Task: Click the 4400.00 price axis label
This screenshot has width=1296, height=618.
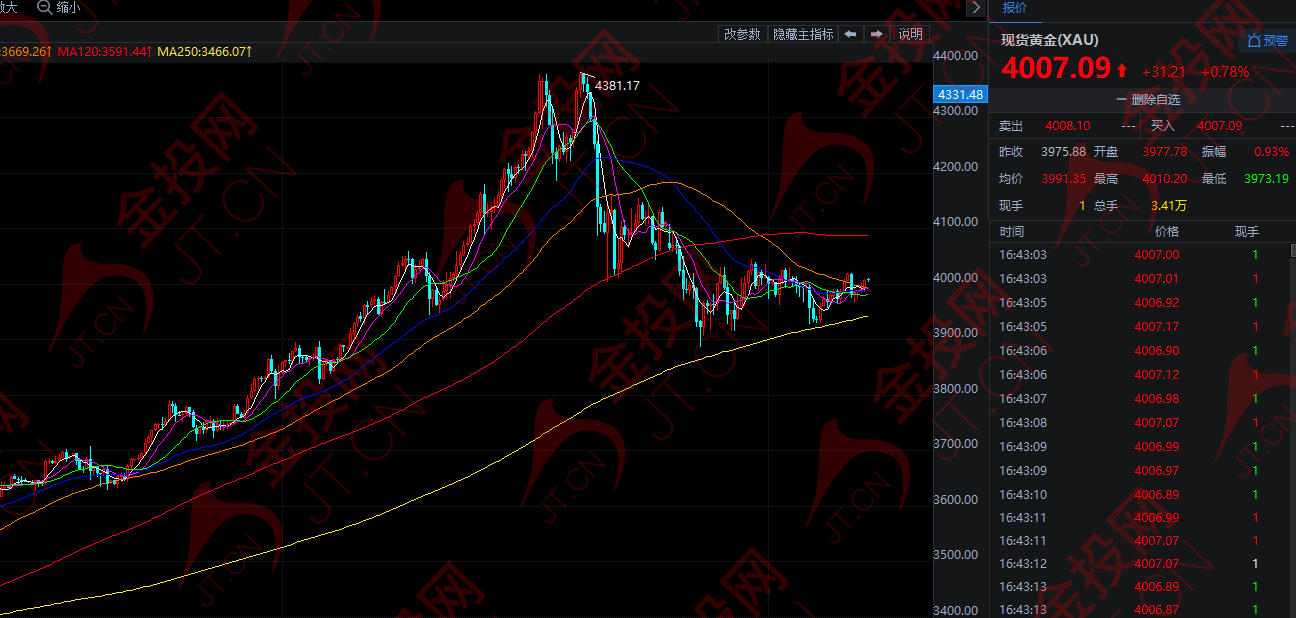Action: click(955, 55)
